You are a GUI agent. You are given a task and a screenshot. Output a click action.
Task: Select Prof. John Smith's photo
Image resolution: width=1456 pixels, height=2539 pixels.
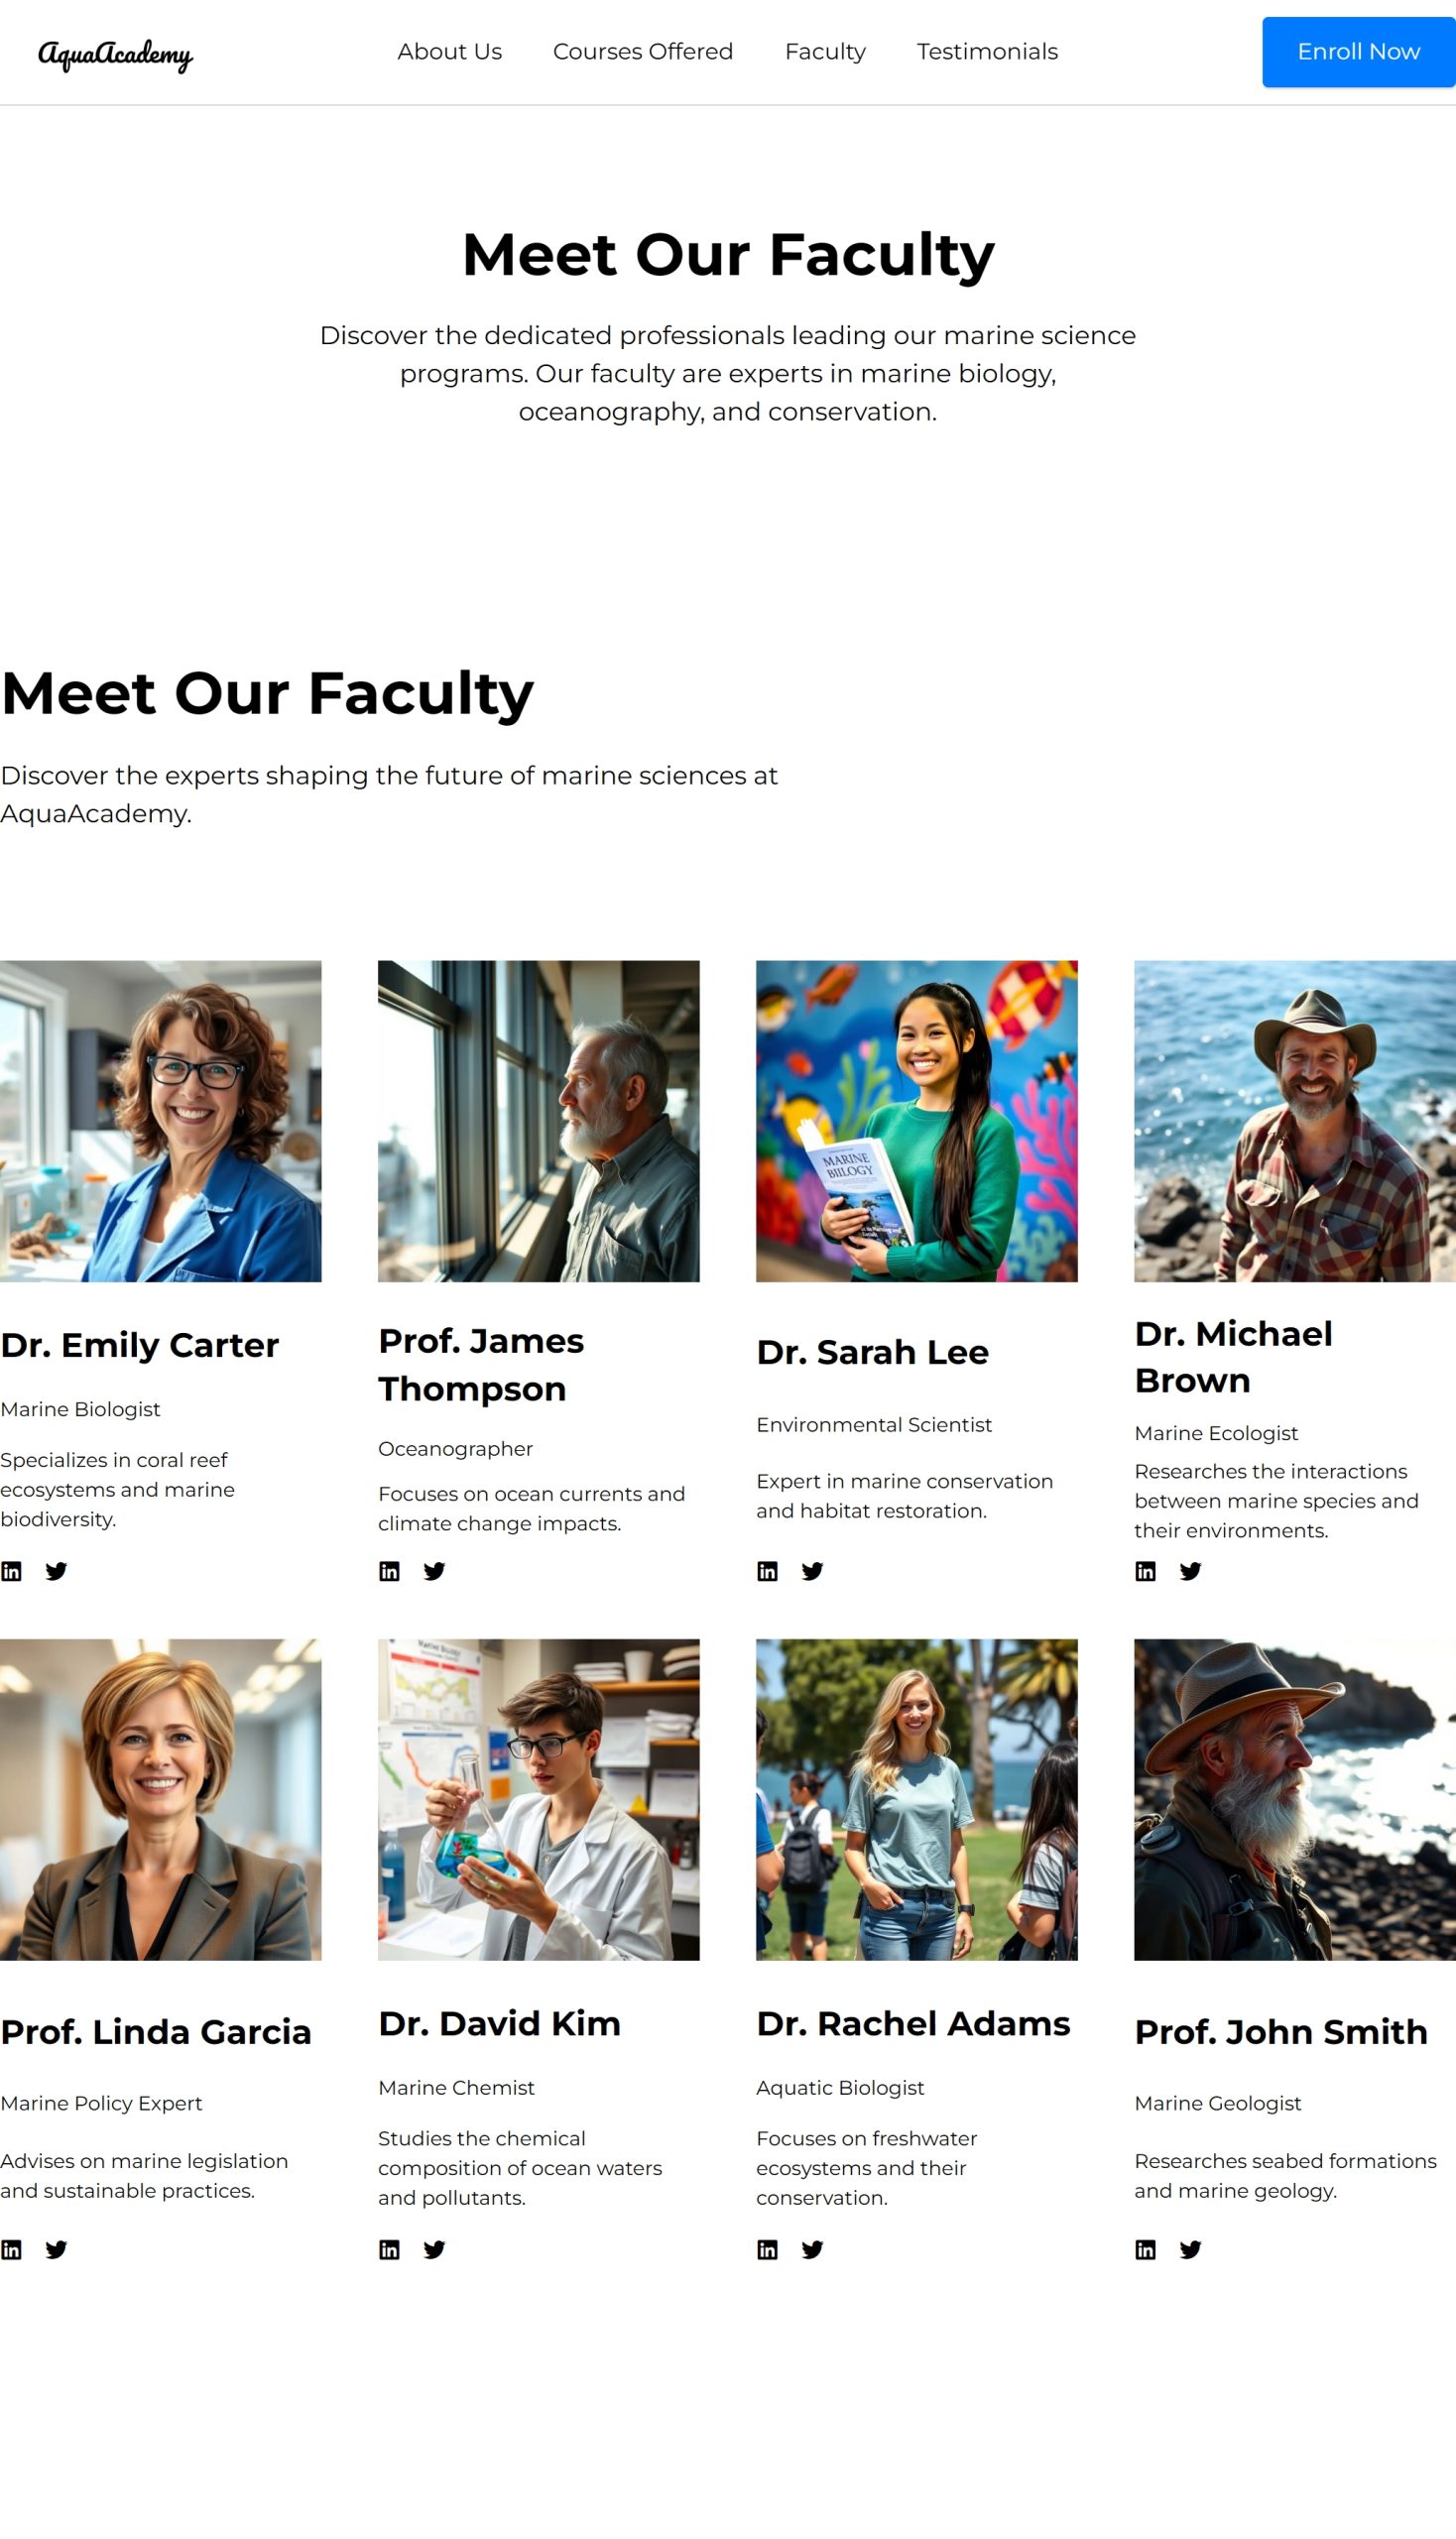click(x=1294, y=1799)
